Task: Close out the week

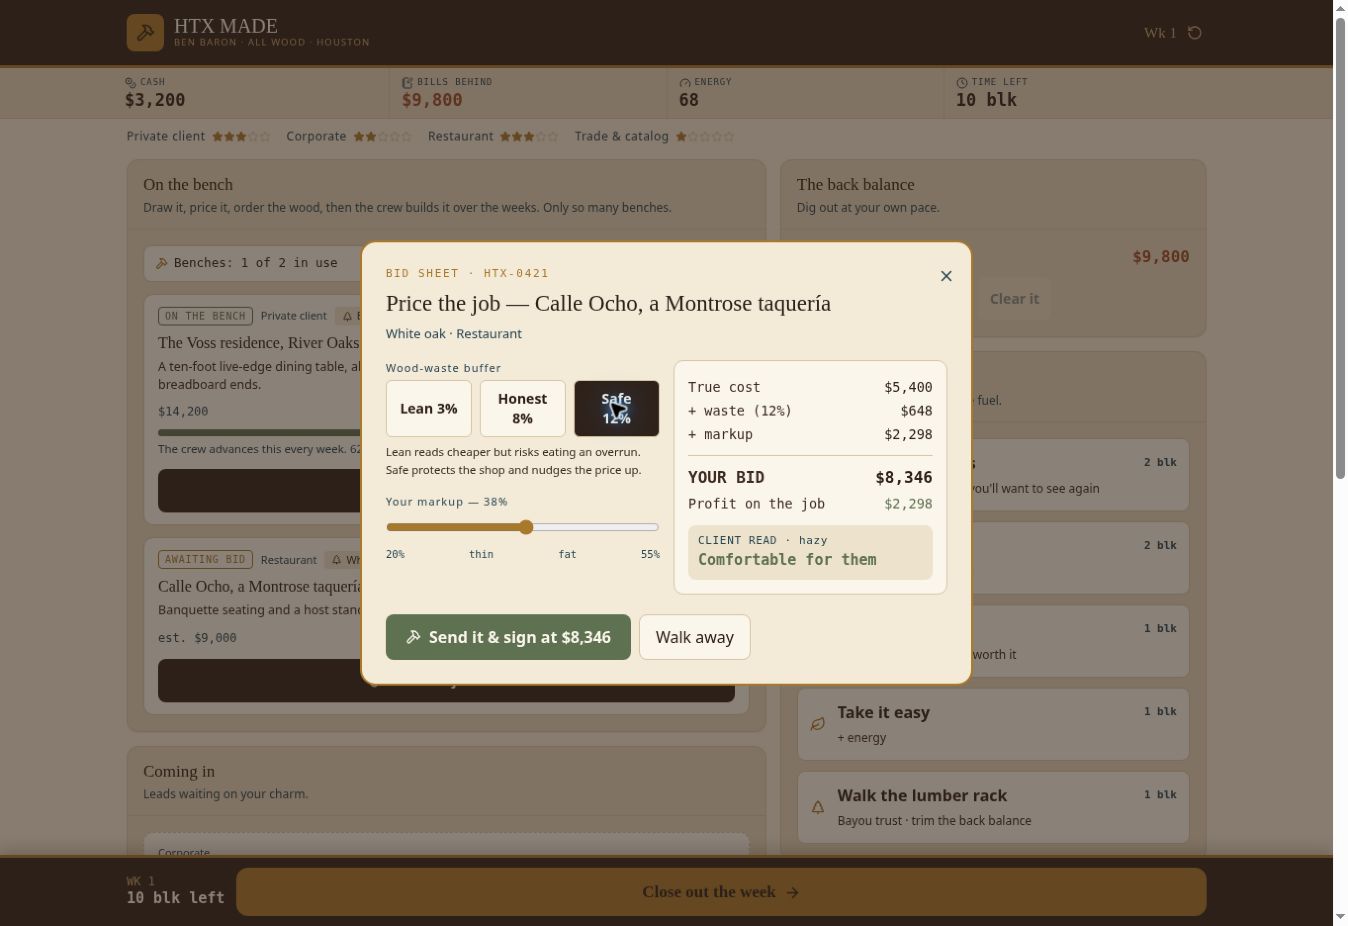Action: (x=721, y=892)
